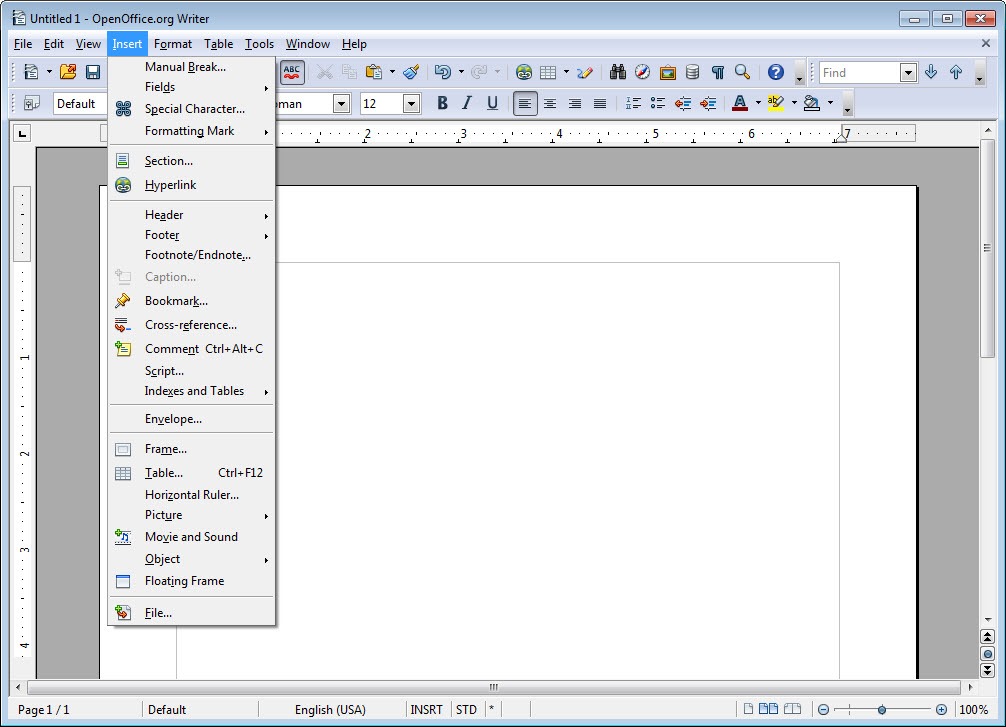Screen dimensions: 1006x727
Task: Click the Table grid toolbar icon
Action: point(548,72)
